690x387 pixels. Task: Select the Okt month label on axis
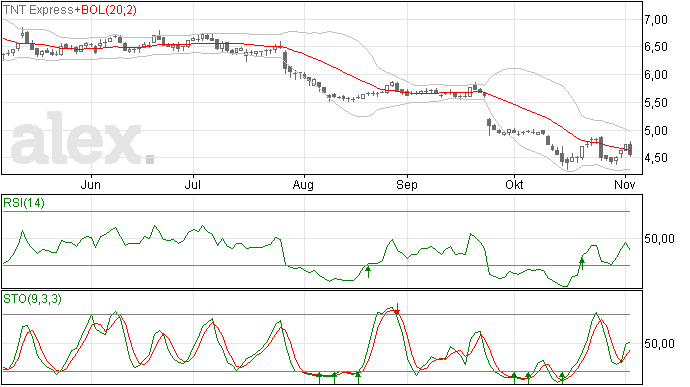(x=514, y=184)
